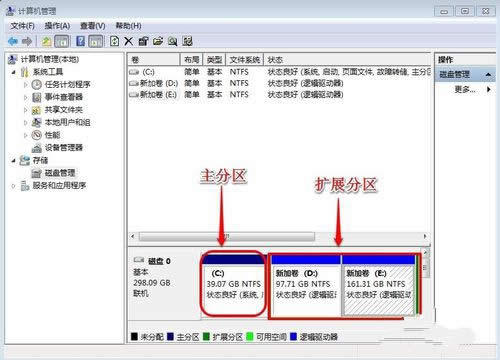Image resolution: width=500 pixels, height=360 pixels.
Task: Click the volume list scrollbar right arrow
Action: [x=425, y=237]
